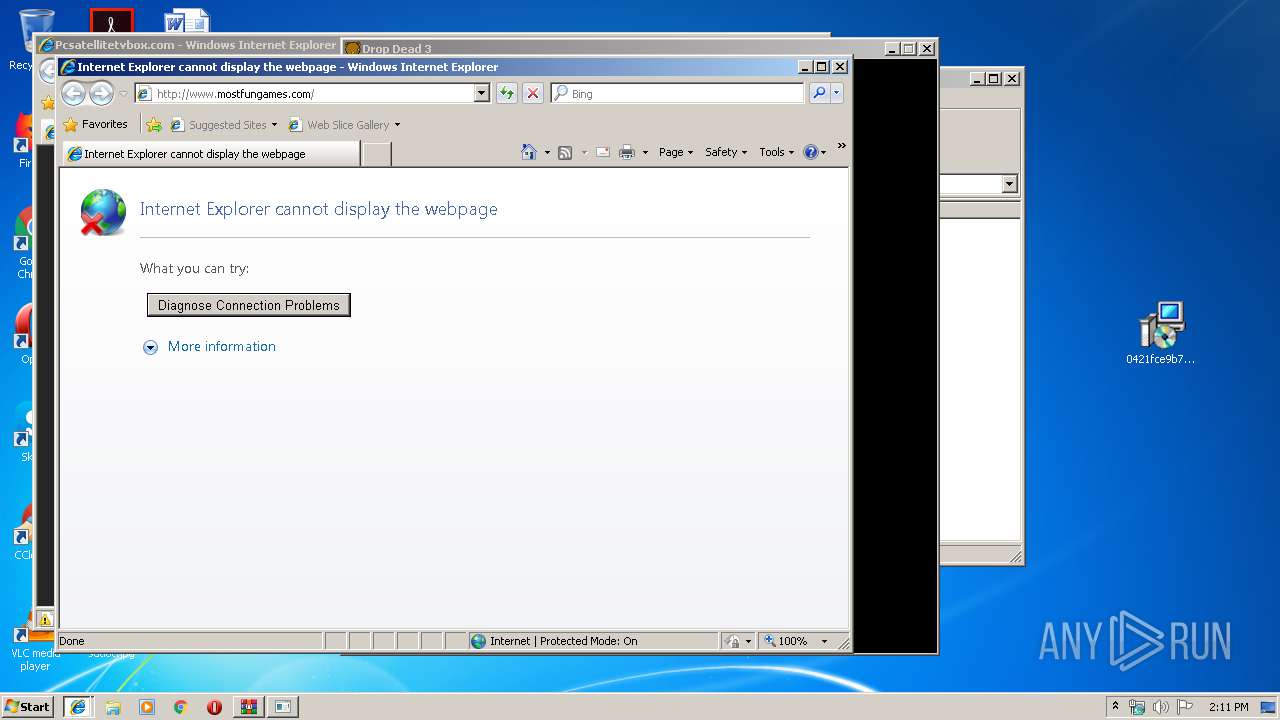
Task: Open the Word document desktop icon
Action: coord(187,22)
